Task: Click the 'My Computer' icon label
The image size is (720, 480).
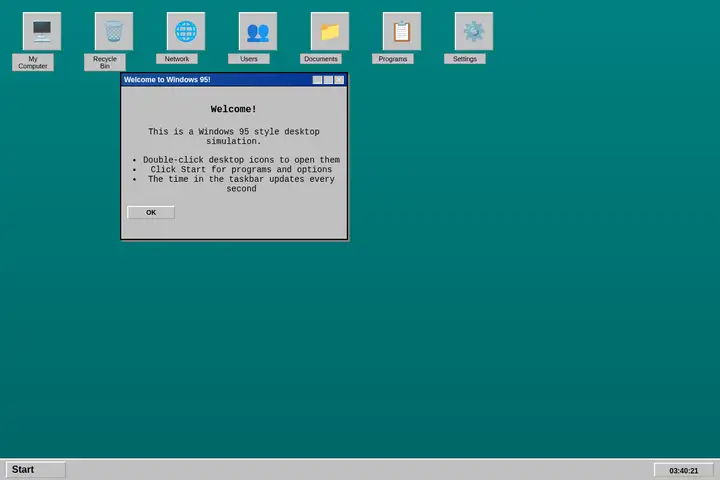Action: click(33, 62)
